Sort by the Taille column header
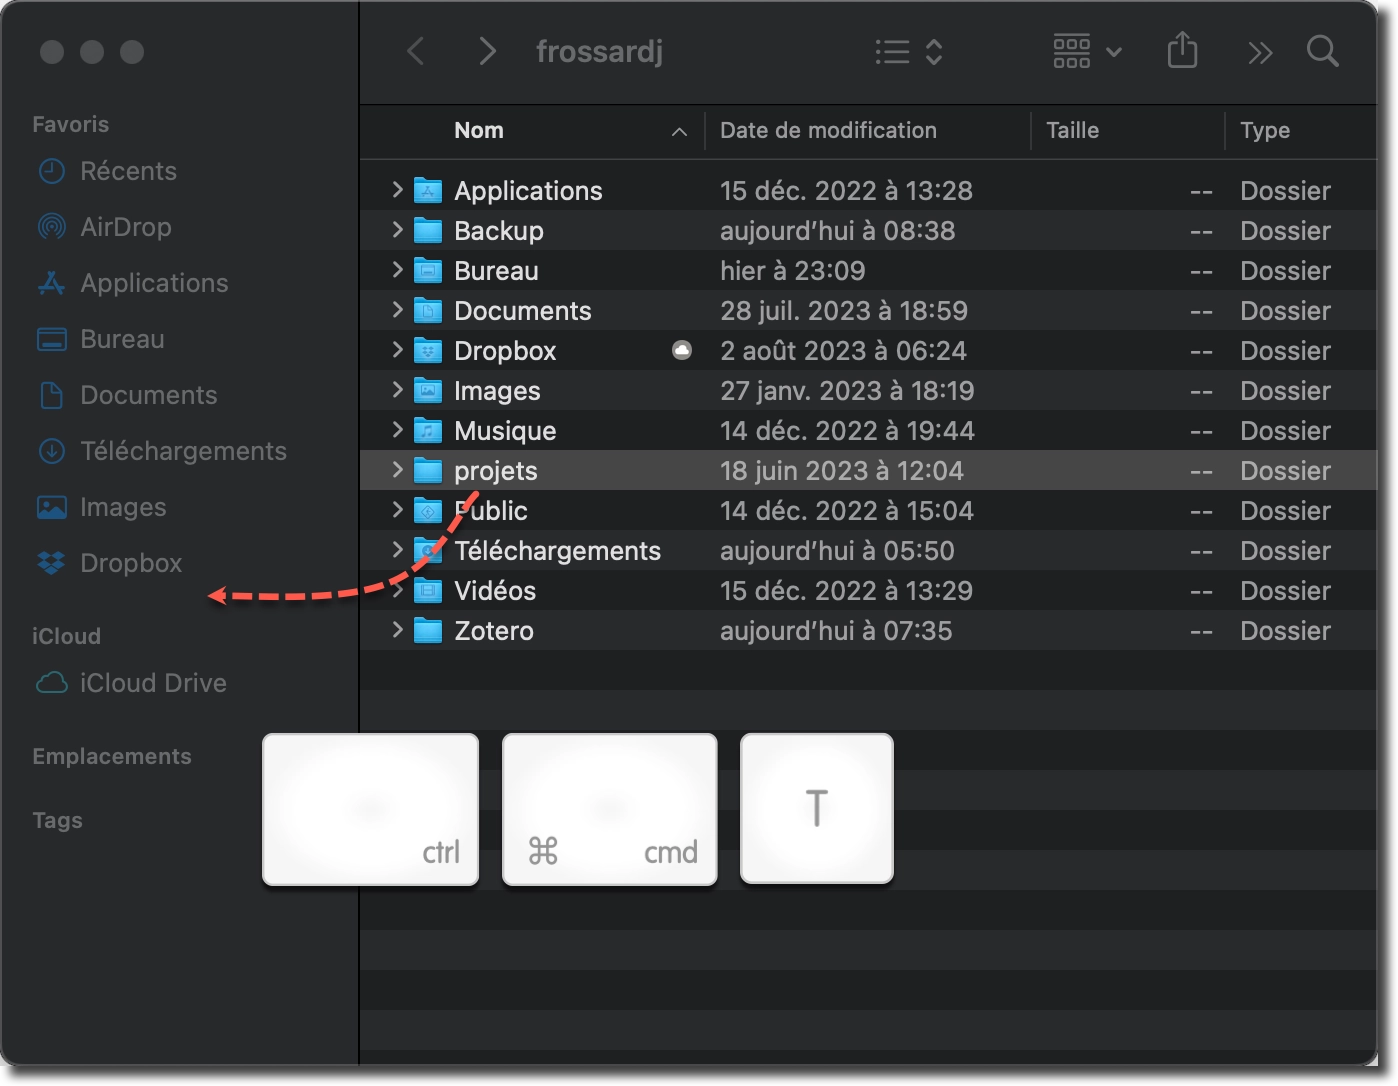The image size is (1398, 1086). click(x=1072, y=130)
